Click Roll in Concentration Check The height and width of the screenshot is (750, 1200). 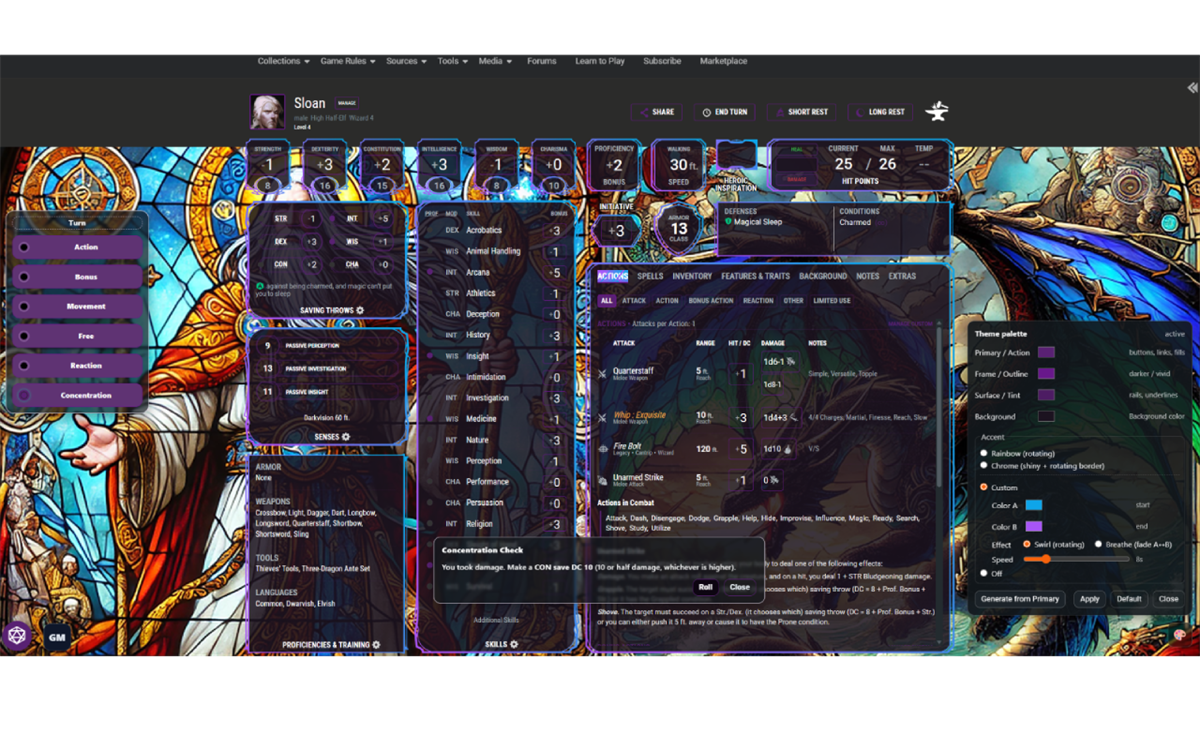[x=706, y=588]
